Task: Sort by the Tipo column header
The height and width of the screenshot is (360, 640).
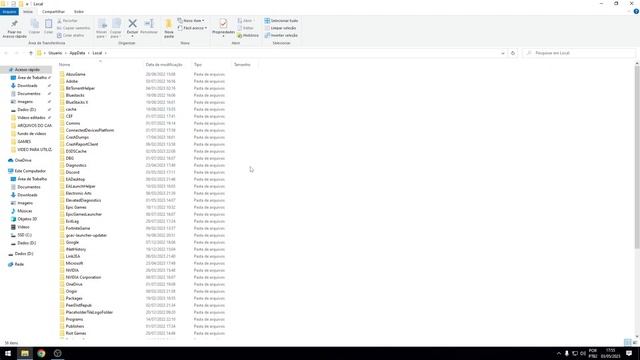Action: click(198, 64)
